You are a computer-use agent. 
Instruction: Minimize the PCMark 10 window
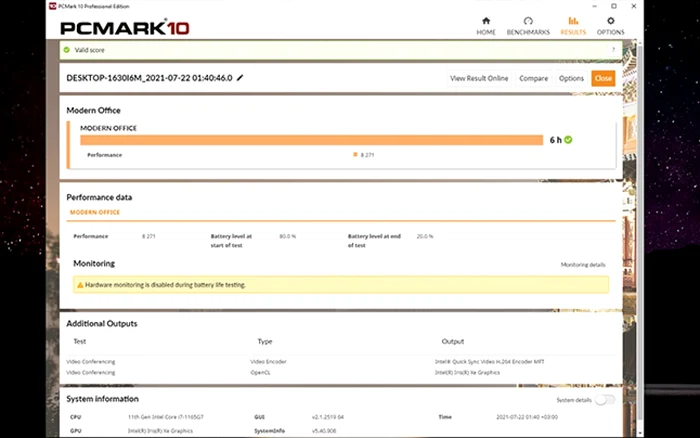click(x=594, y=6)
